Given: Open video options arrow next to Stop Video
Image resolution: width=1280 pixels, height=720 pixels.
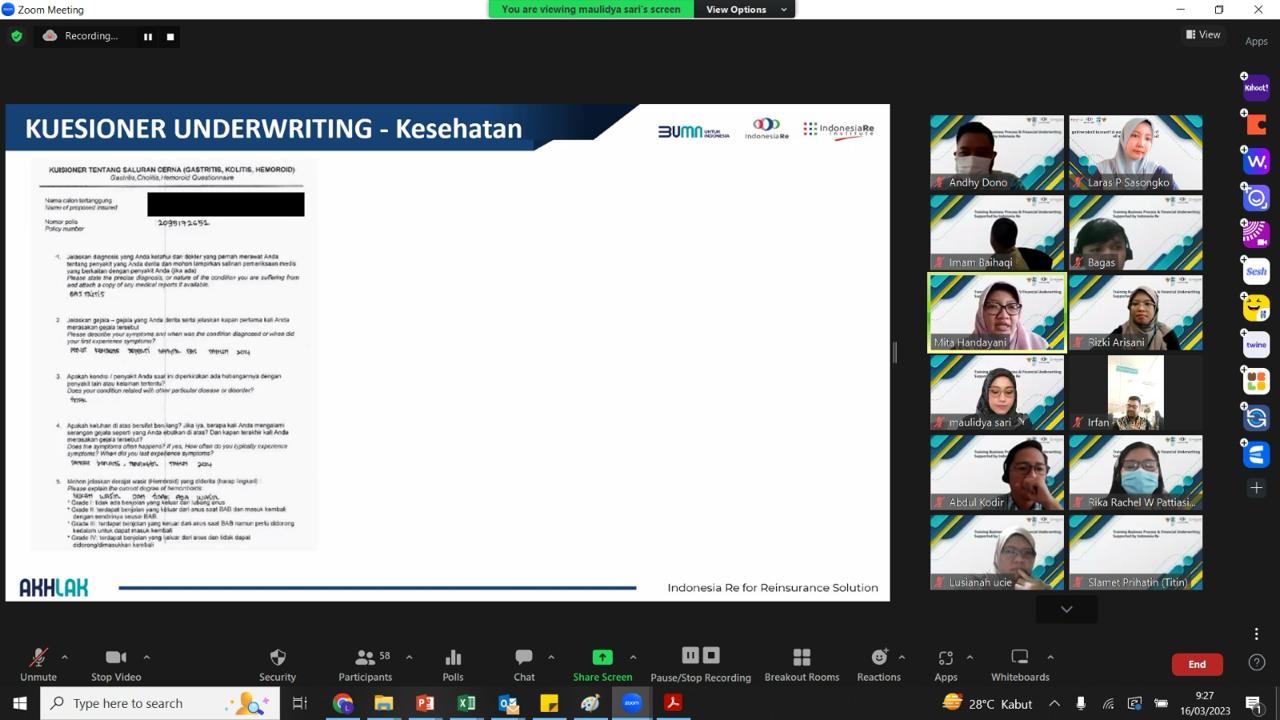Looking at the screenshot, I should [x=146, y=657].
